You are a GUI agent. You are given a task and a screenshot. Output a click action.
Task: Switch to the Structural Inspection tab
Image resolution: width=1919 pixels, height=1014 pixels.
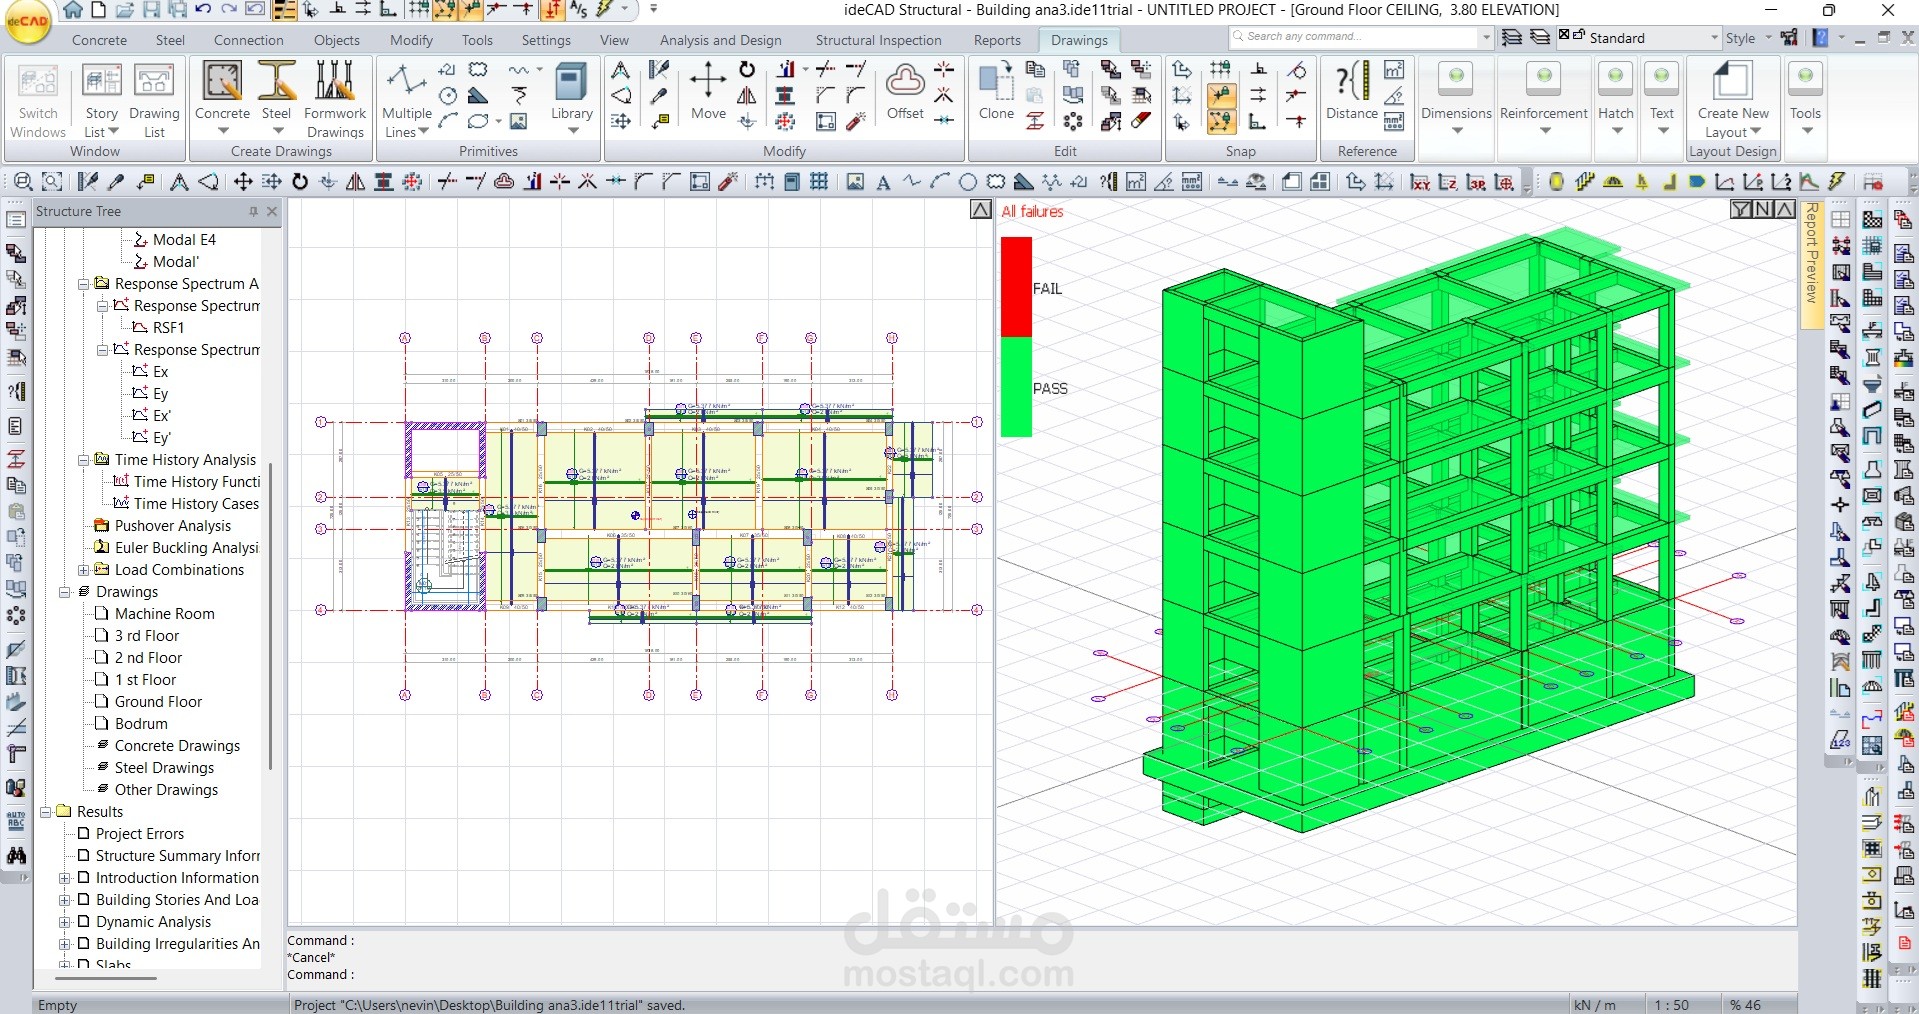coord(878,40)
